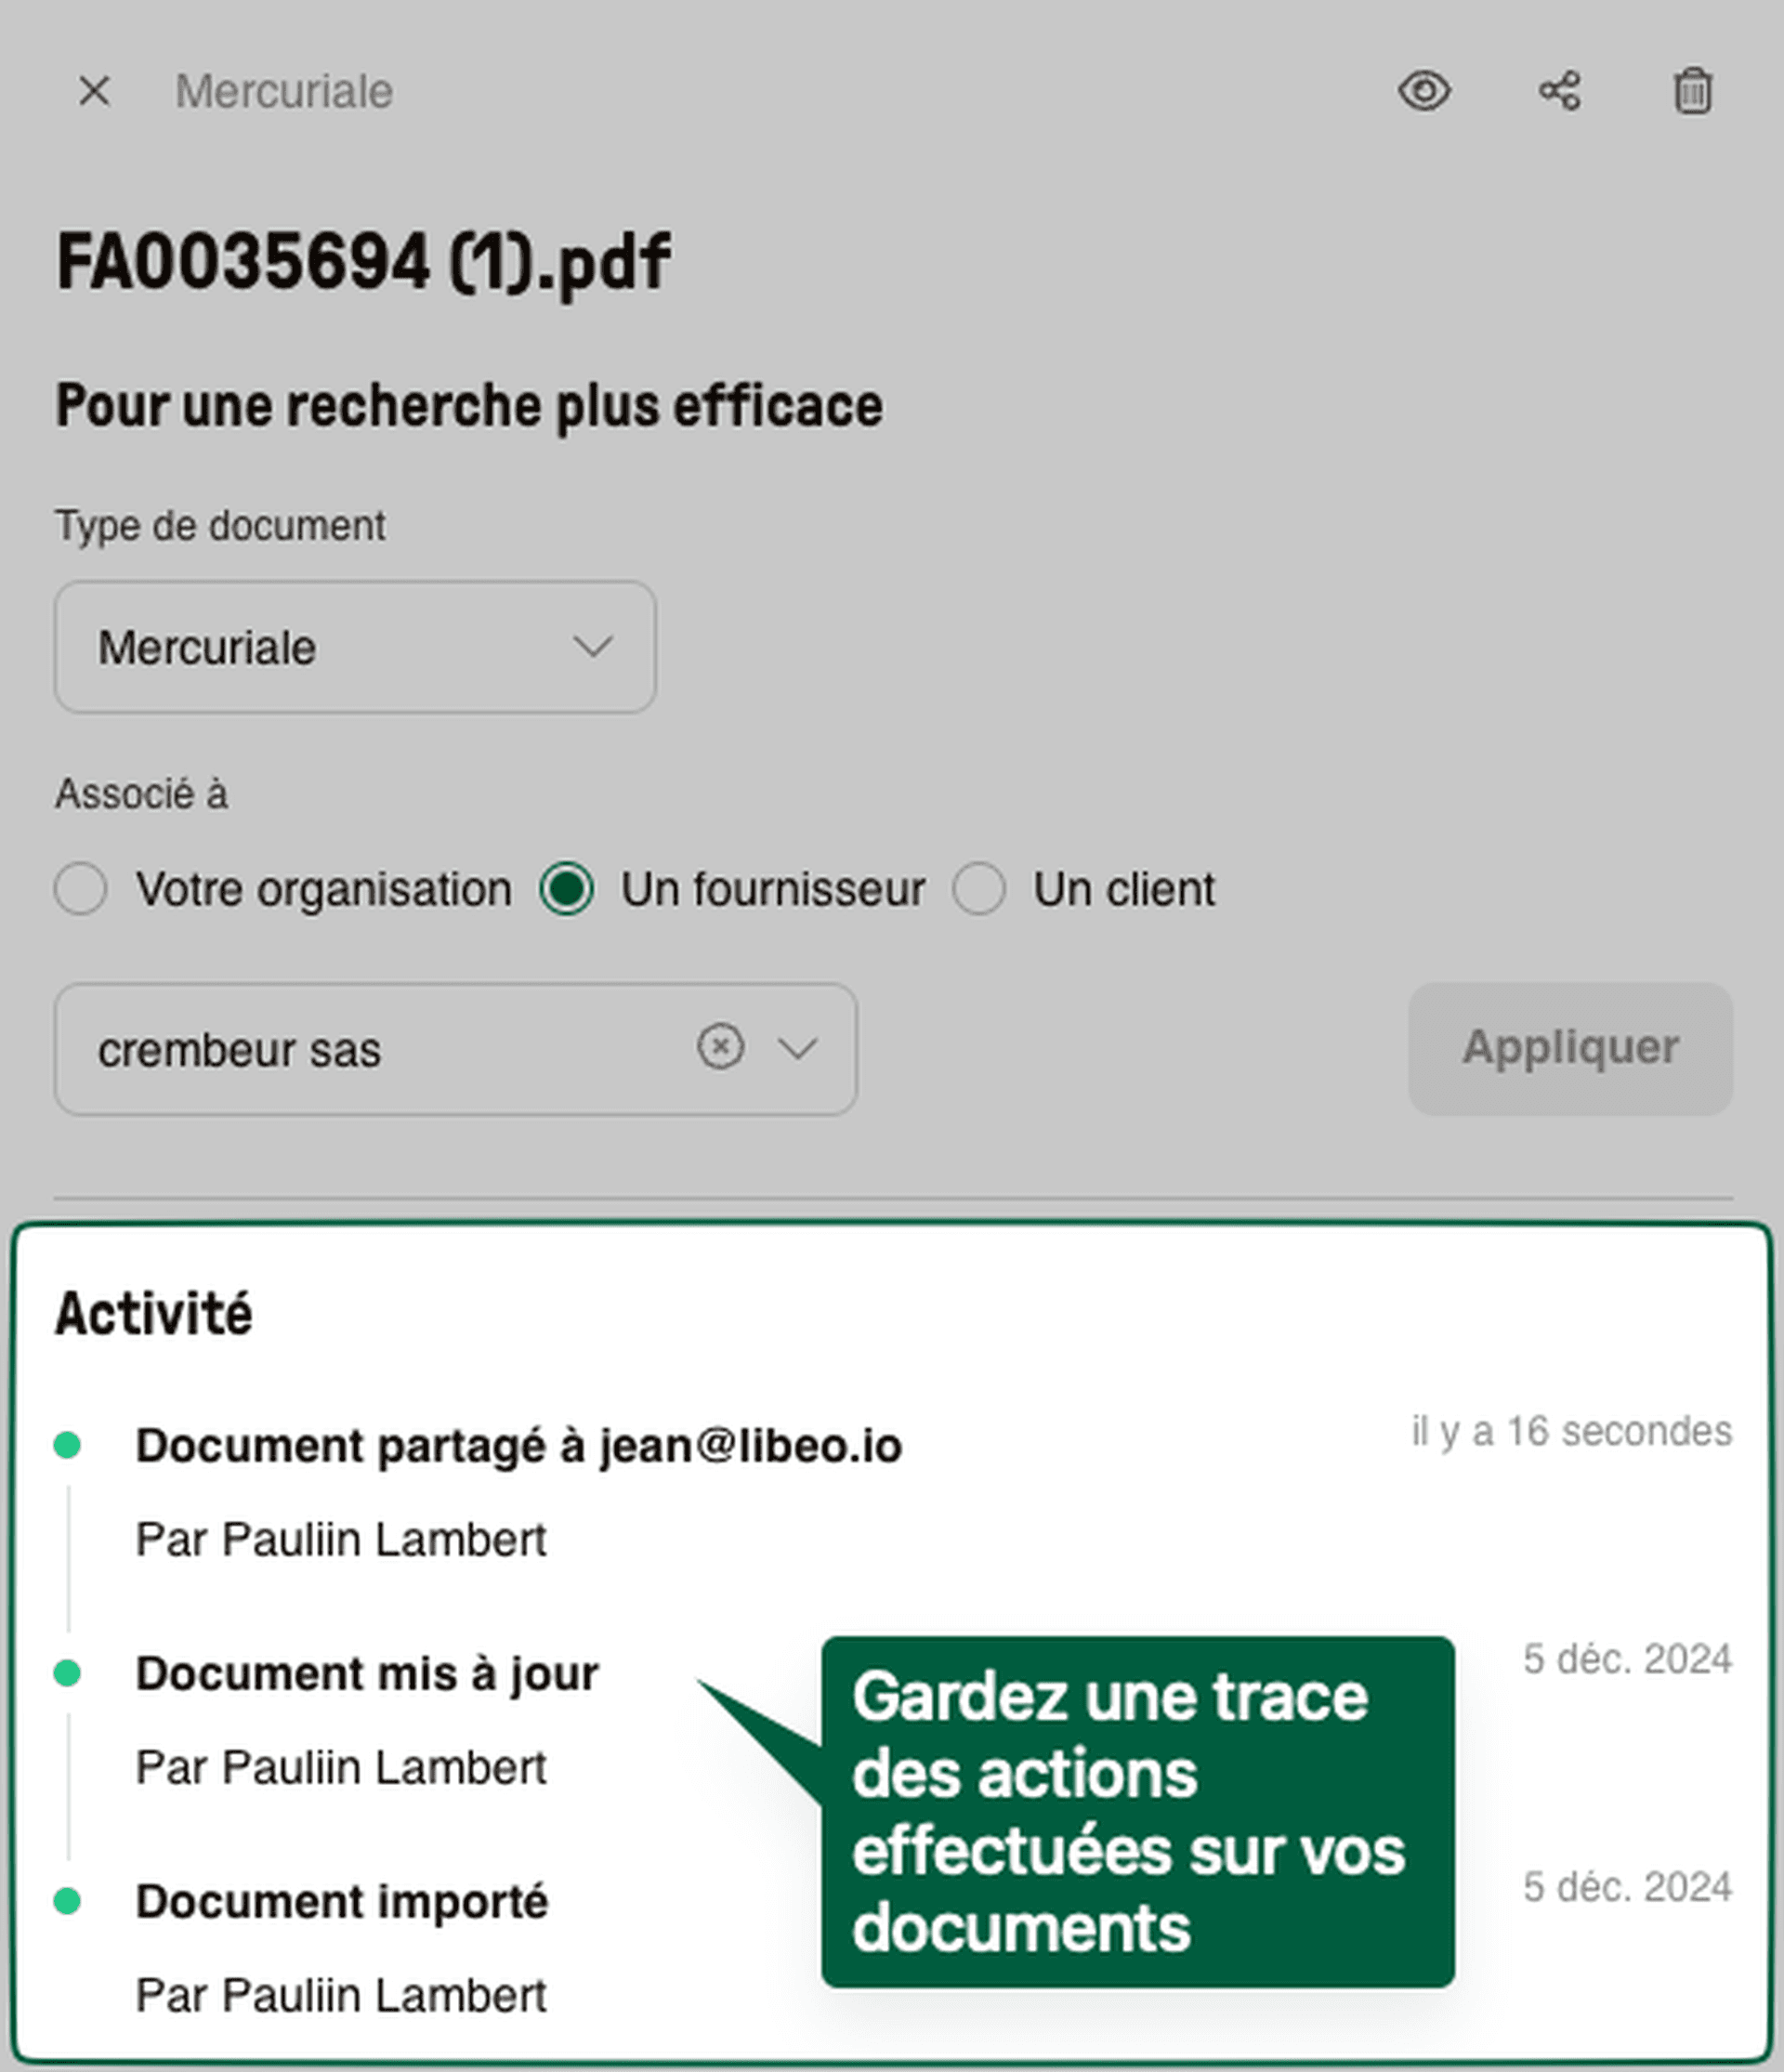
Task: Click the green dot next to Document importé
Action: [70, 1903]
